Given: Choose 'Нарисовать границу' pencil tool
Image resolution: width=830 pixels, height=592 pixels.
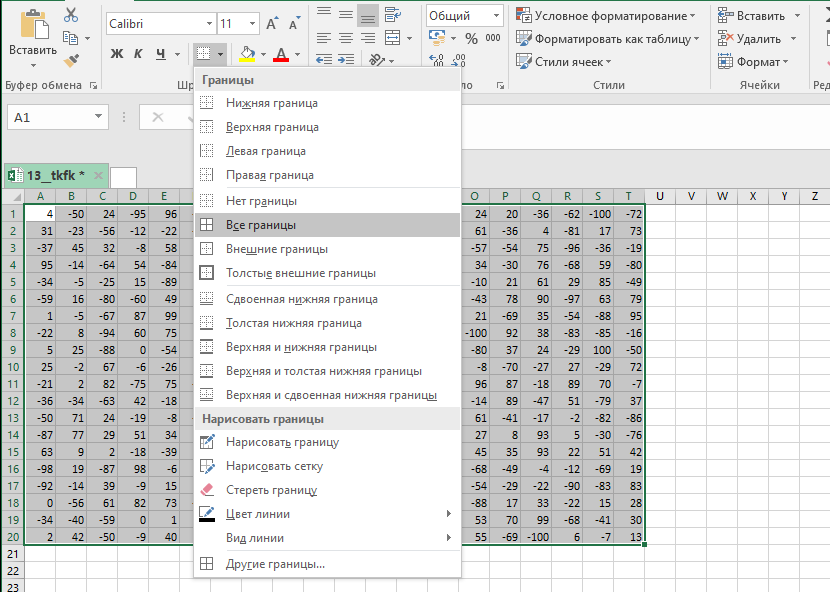Looking at the screenshot, I should click(x=282, y=442).
